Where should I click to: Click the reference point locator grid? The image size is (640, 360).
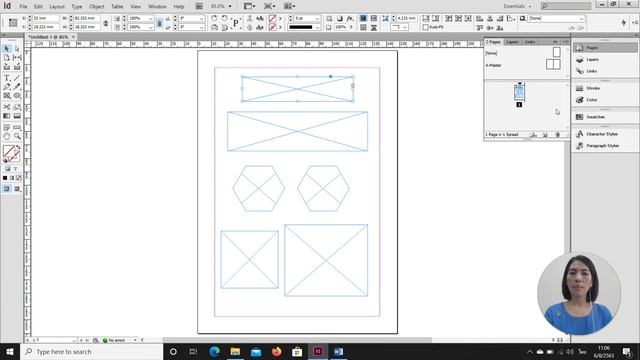pyautogui.click(x=13, y=23)
